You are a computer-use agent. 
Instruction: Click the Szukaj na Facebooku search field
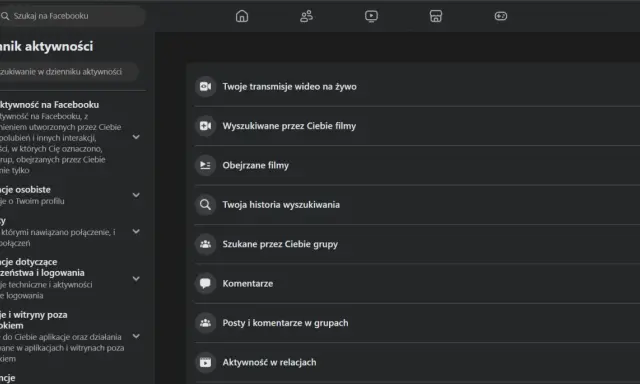point(72,16)
